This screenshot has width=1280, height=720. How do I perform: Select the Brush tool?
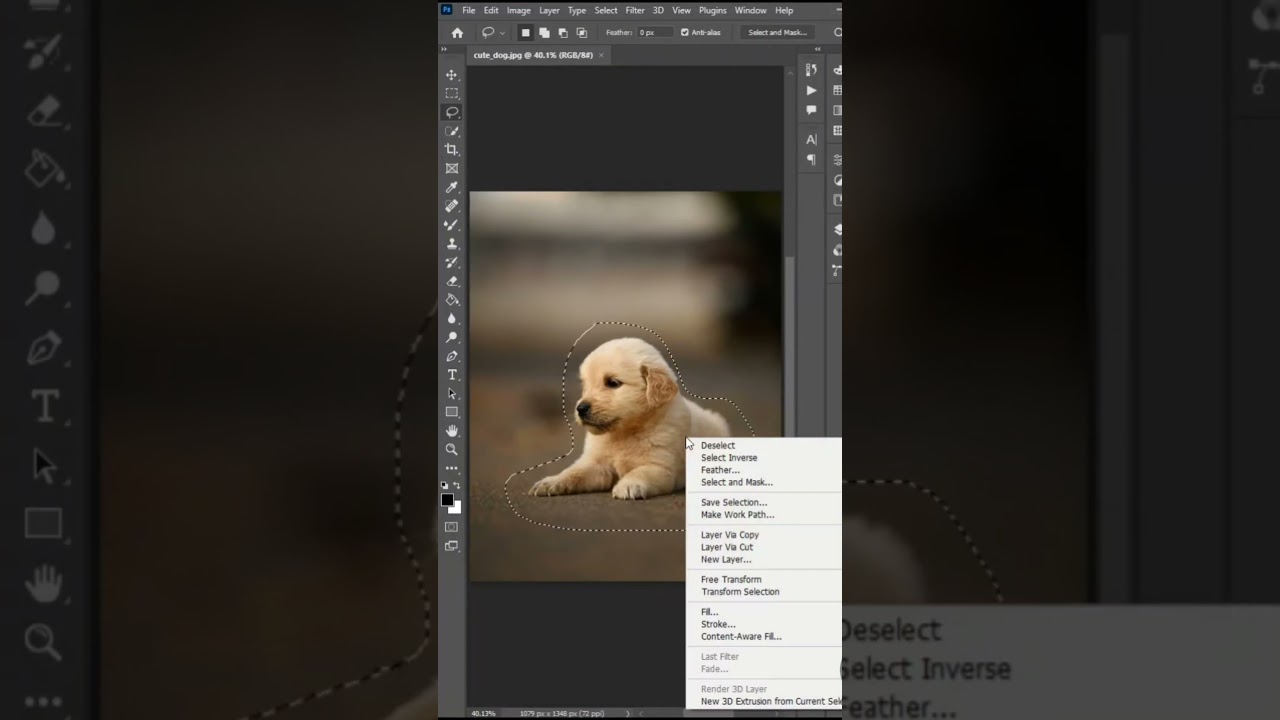pos(452,225)
